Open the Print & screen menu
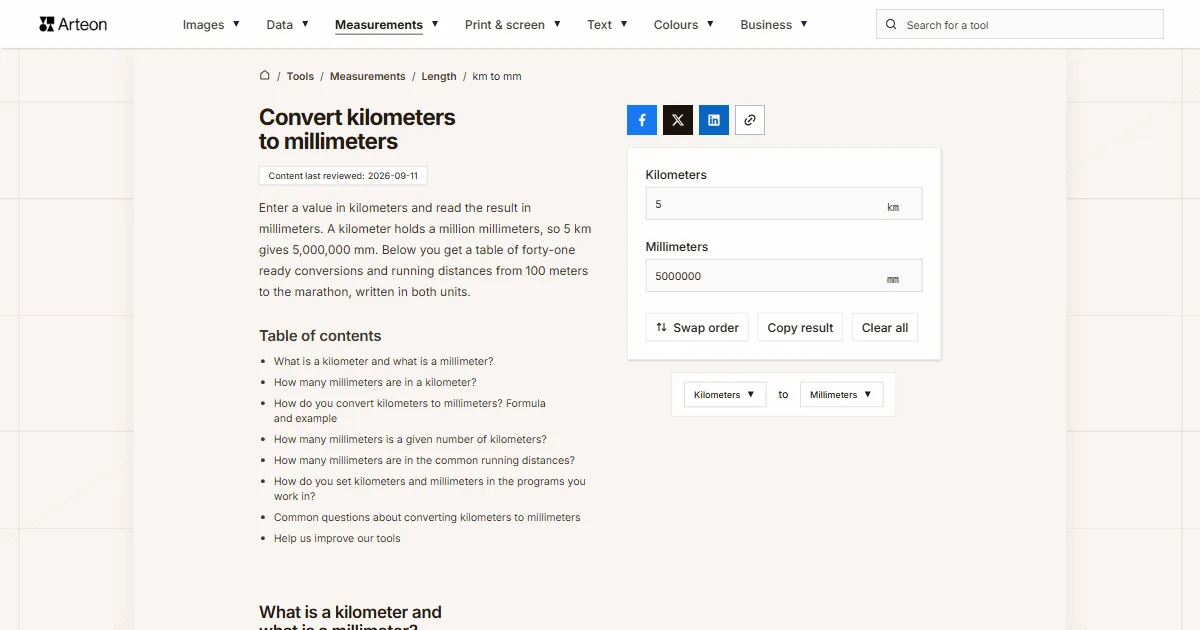1200x630 pixels. pyautogui.click(x=513, y=25)
